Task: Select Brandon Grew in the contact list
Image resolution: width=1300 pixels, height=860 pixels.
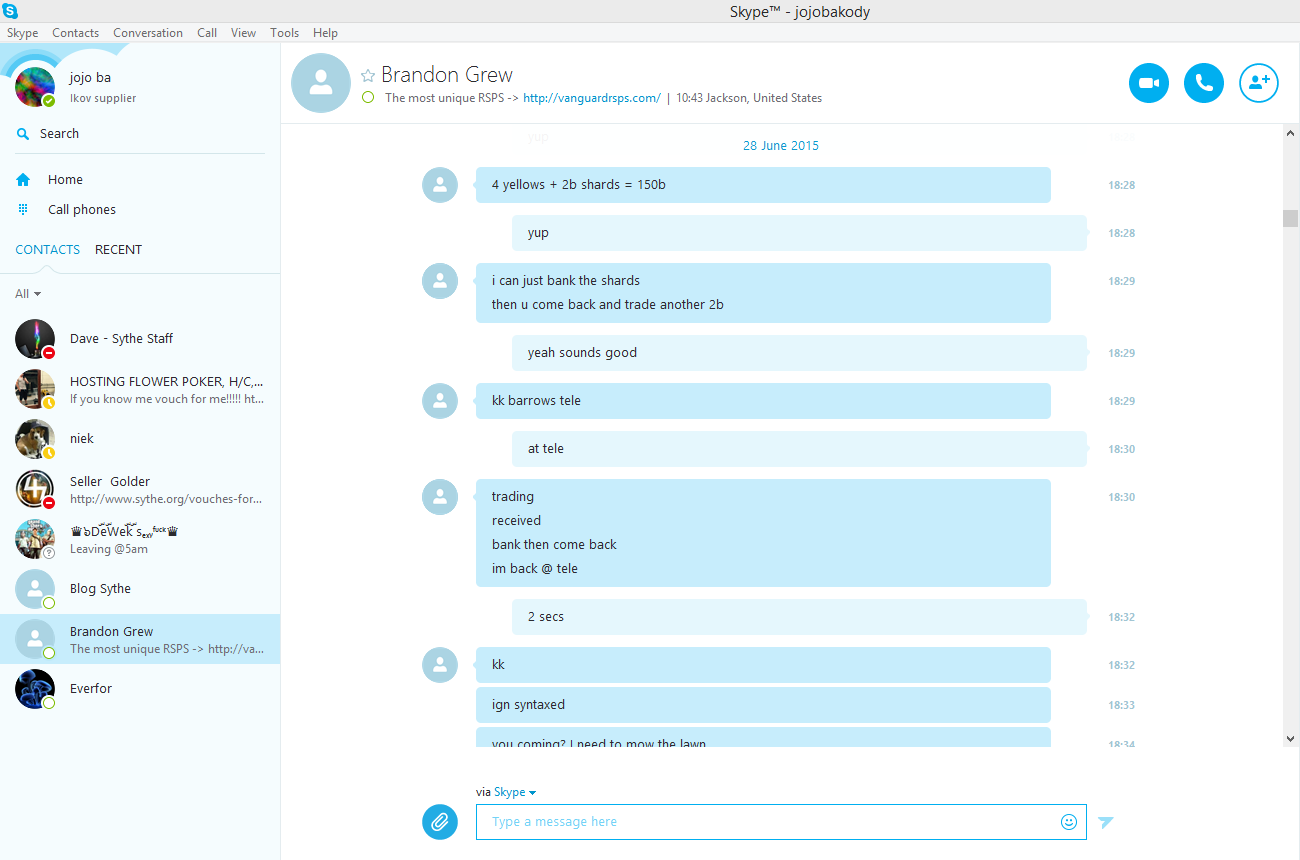Action: coord(140,639)
